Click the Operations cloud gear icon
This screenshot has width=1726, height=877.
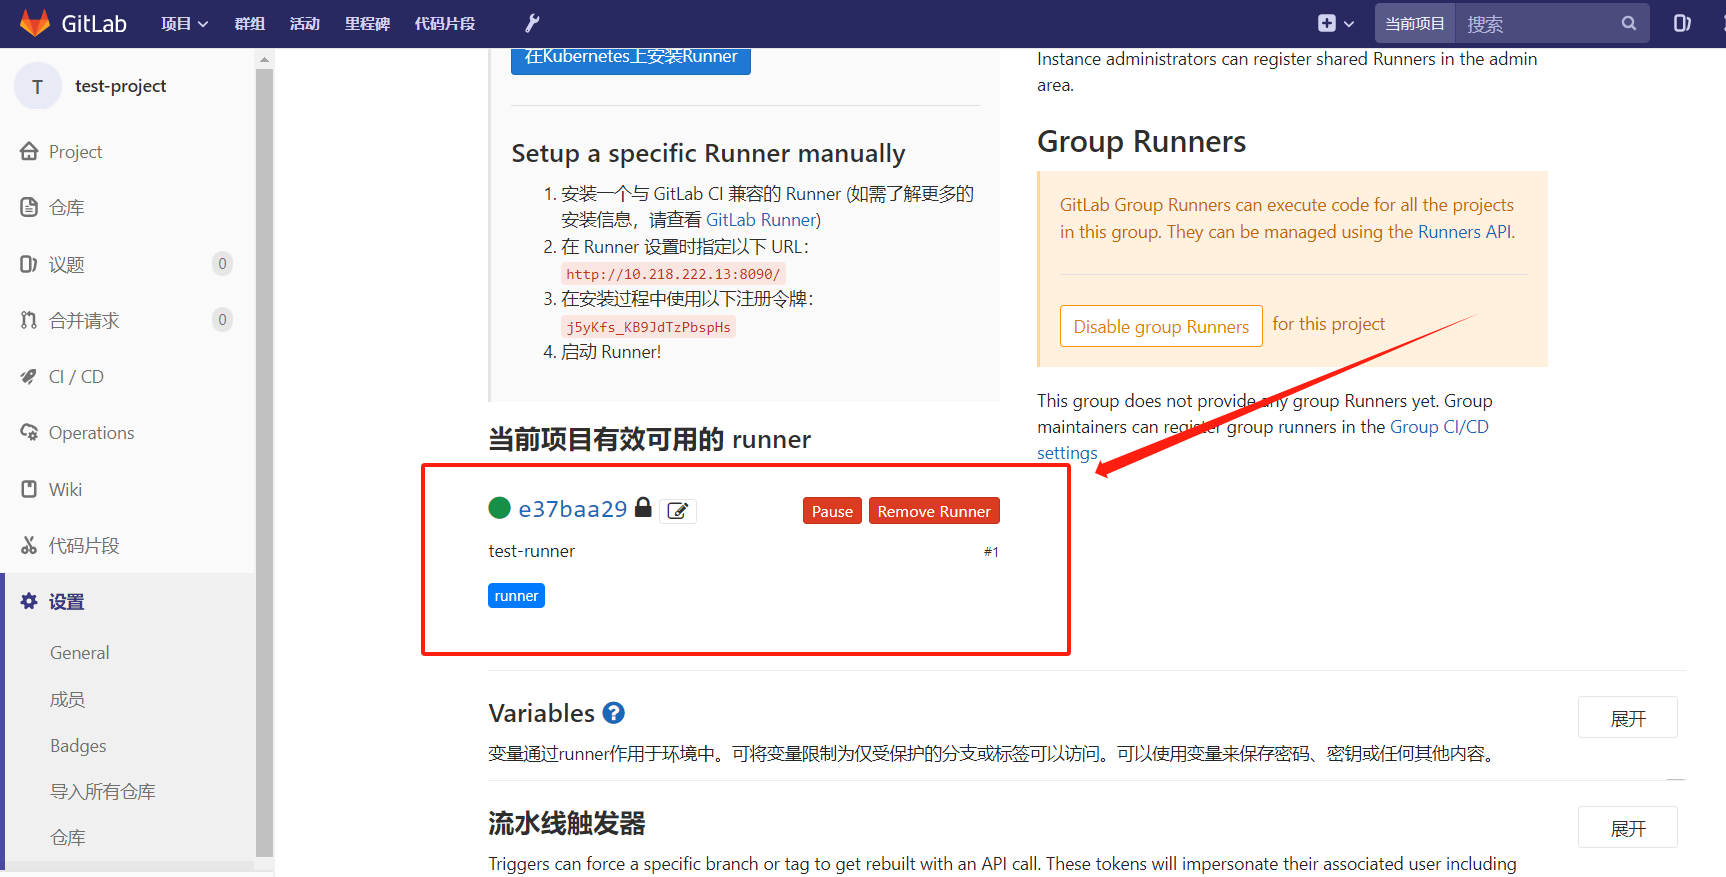point(29,432)
